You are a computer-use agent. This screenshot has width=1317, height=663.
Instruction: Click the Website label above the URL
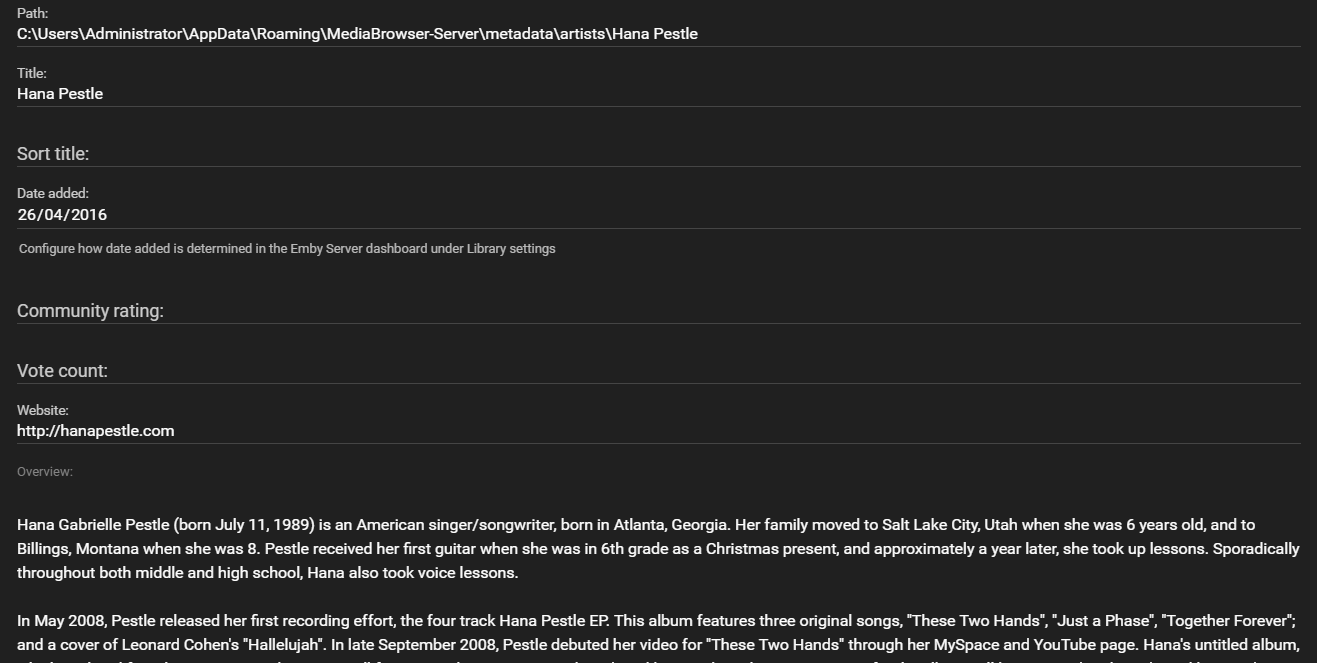click(42, 410)
